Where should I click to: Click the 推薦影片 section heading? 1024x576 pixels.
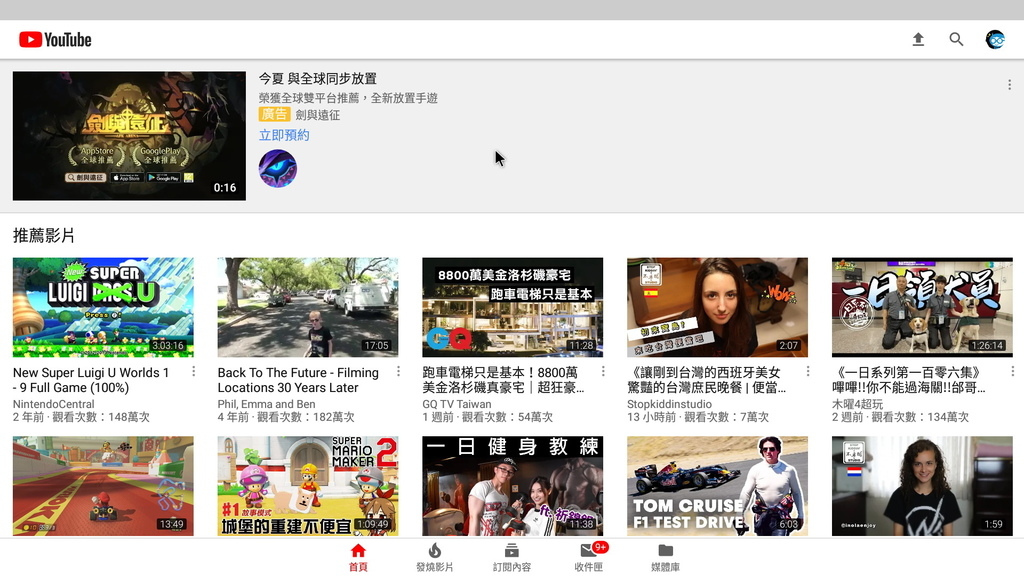(44, 236)
